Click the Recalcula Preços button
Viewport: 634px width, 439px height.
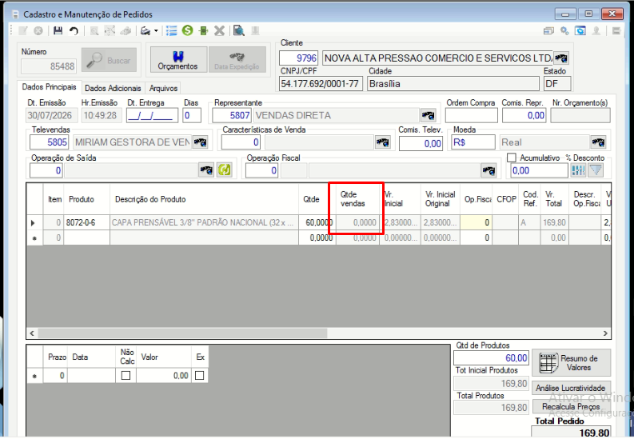(571, 407)
